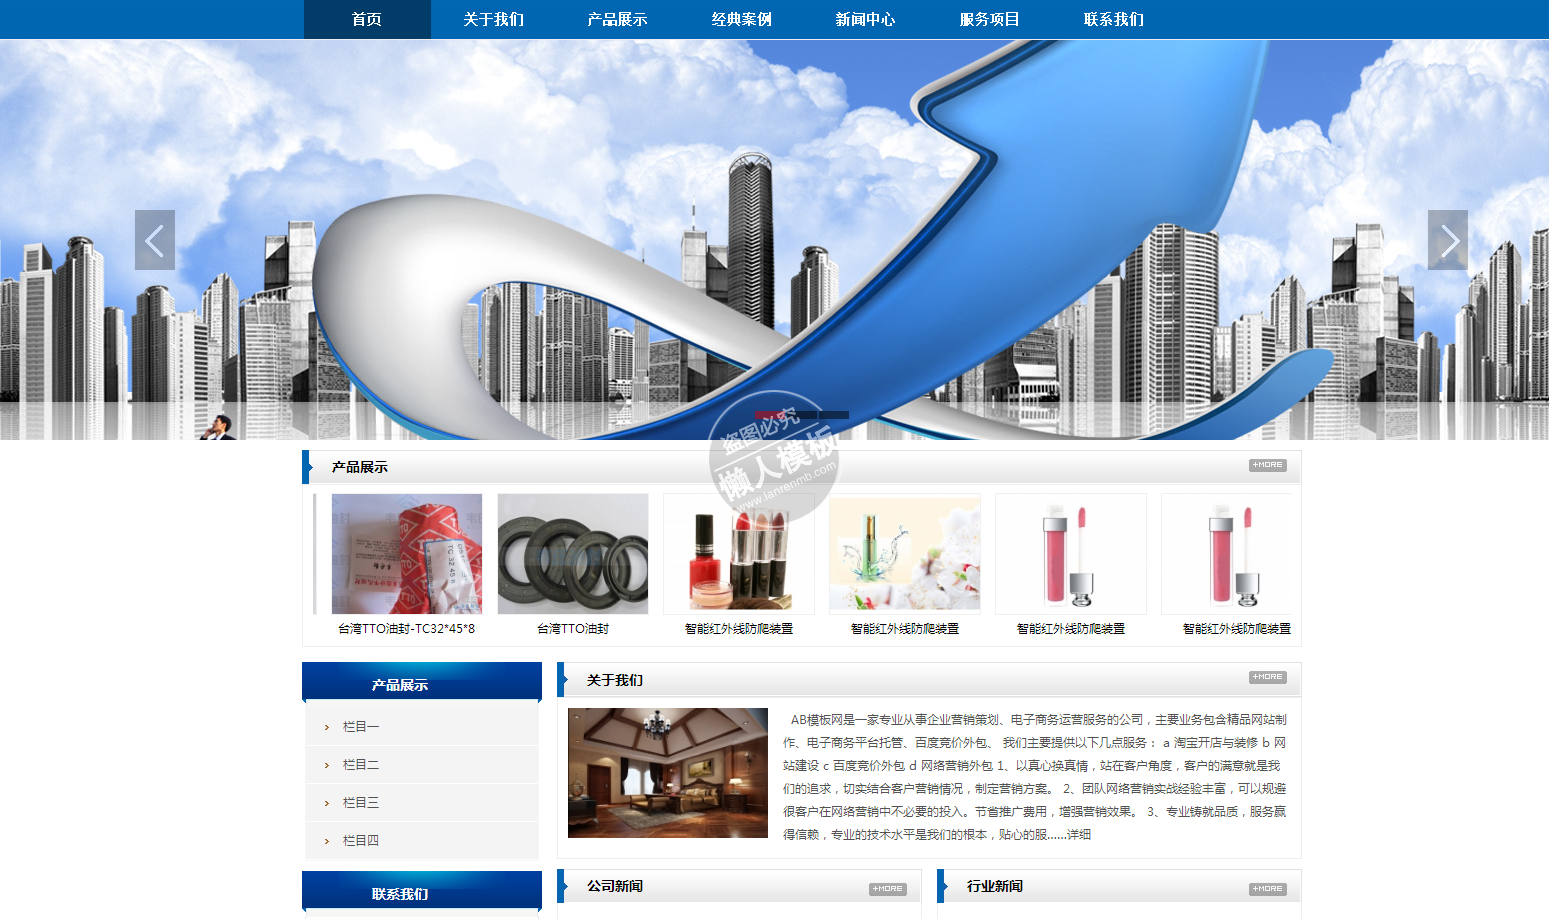The width and height of the screenshot is (1549, 919).
Task: Open 新闻中心 in top menu
Action: [x=865, y=20]
